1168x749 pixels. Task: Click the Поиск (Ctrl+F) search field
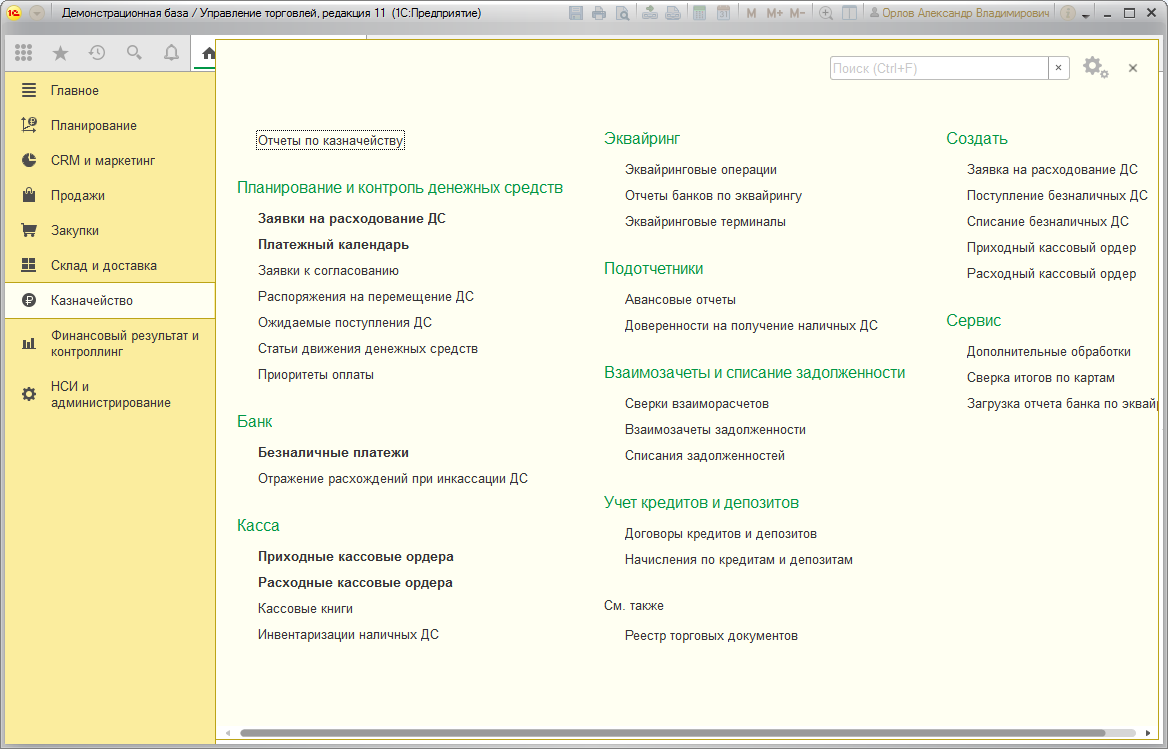point(939,68)
